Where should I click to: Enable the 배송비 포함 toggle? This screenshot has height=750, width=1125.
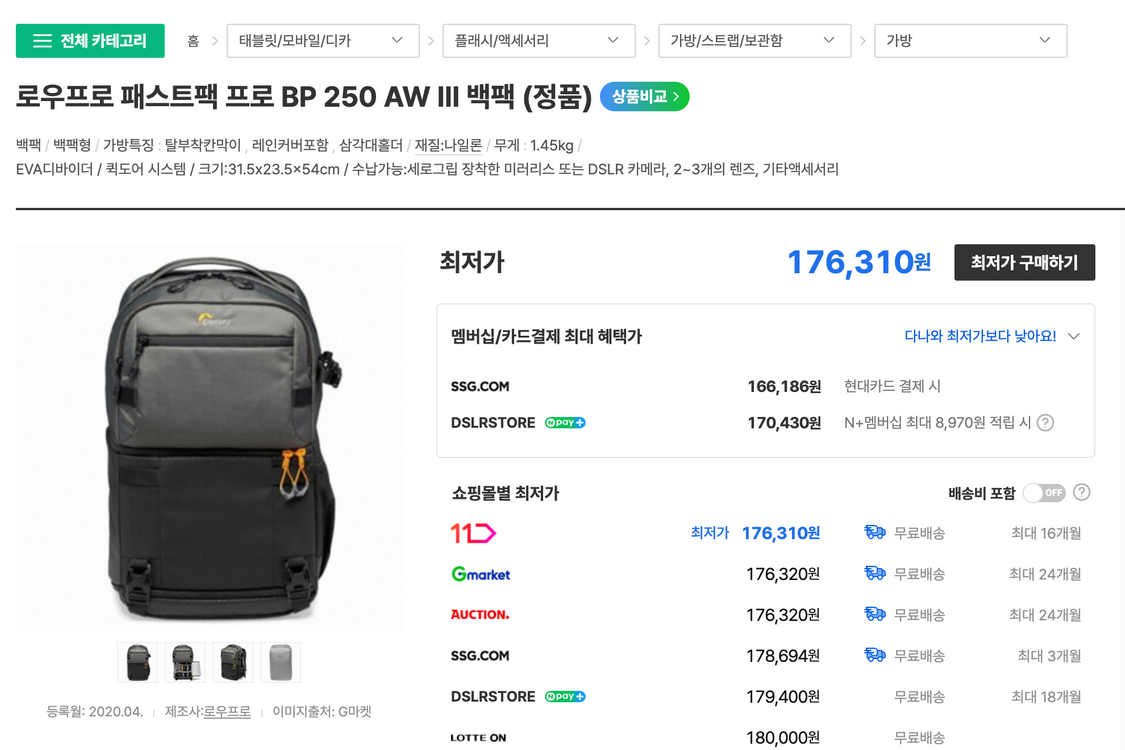(1045, 492)
